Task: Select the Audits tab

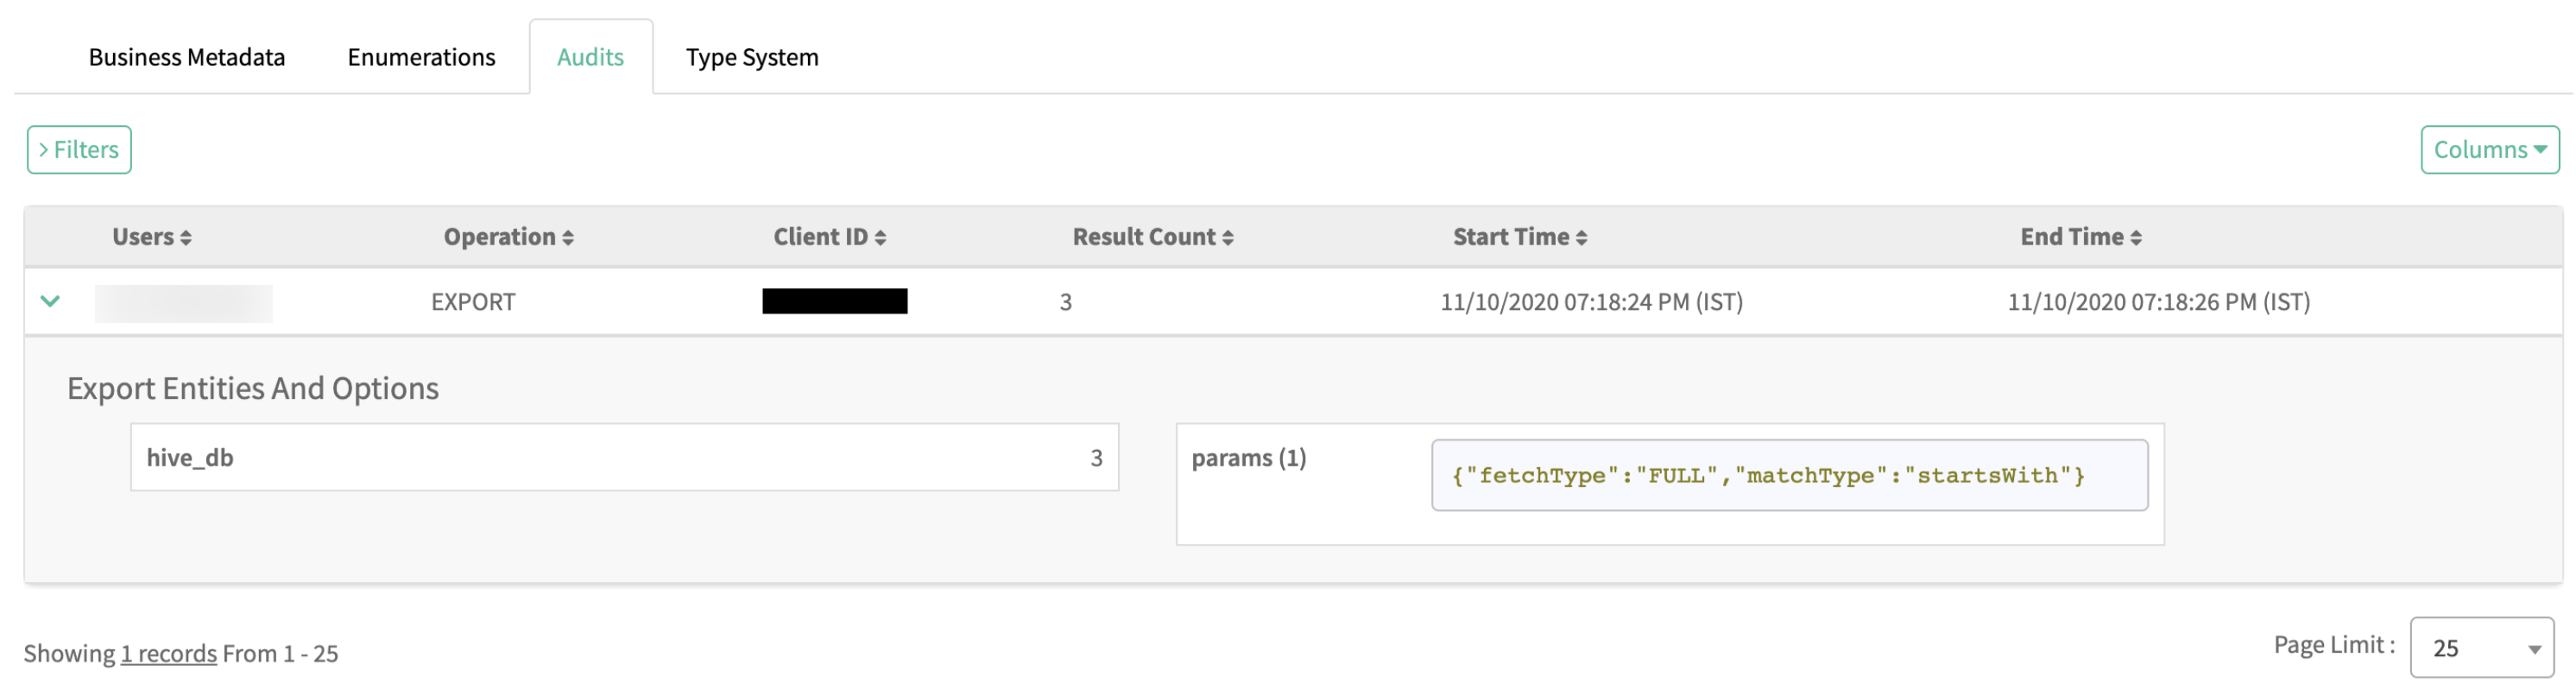Action: (590, 58)
